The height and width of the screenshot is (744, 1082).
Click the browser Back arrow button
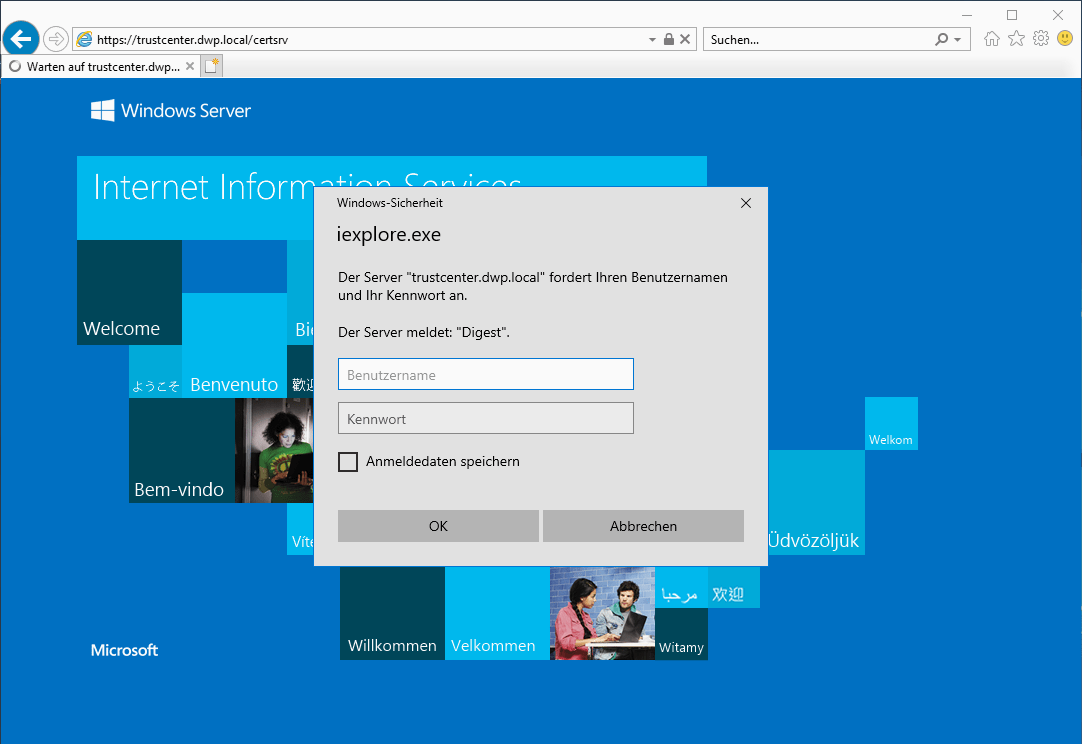[x=21, y=39]
